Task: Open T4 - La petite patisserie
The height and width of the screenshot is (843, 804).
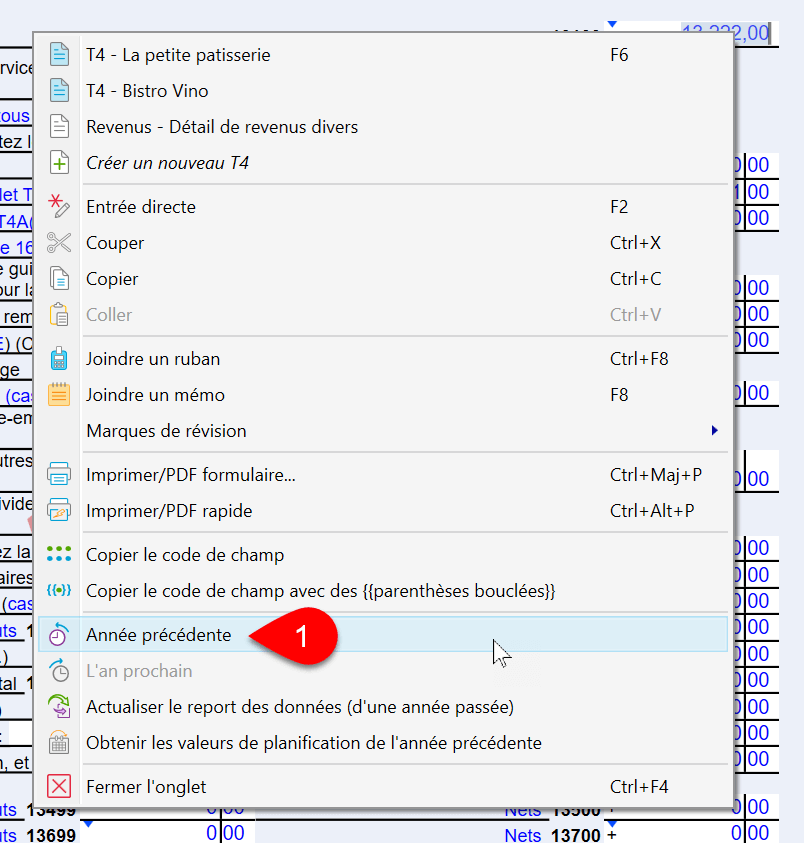Action: tap(382, 55)
